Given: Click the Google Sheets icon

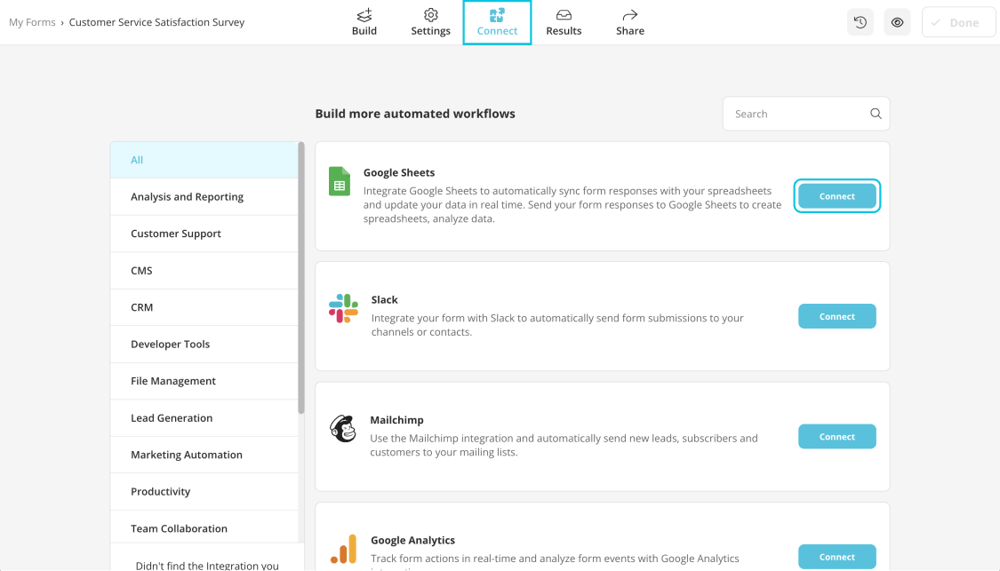Looking at the screenshot, I should pyautogui.click(x=339, y=181).
